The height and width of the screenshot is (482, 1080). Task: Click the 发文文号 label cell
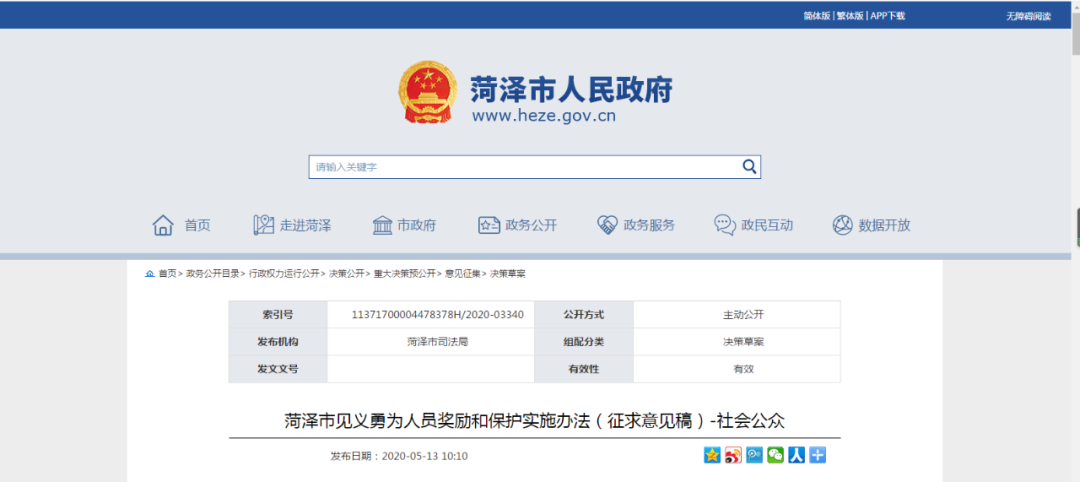278,369
